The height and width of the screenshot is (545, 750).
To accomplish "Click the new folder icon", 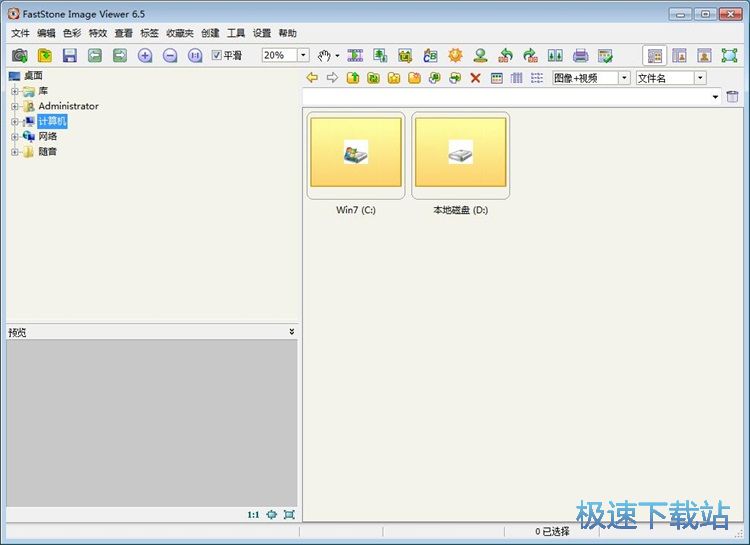I will [414, 78].
